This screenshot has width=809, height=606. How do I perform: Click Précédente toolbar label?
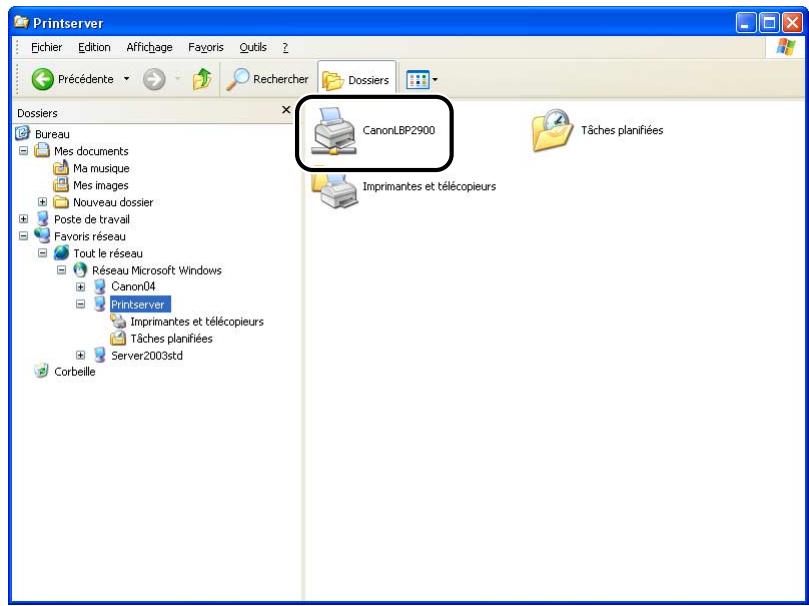tap(86, 79)
